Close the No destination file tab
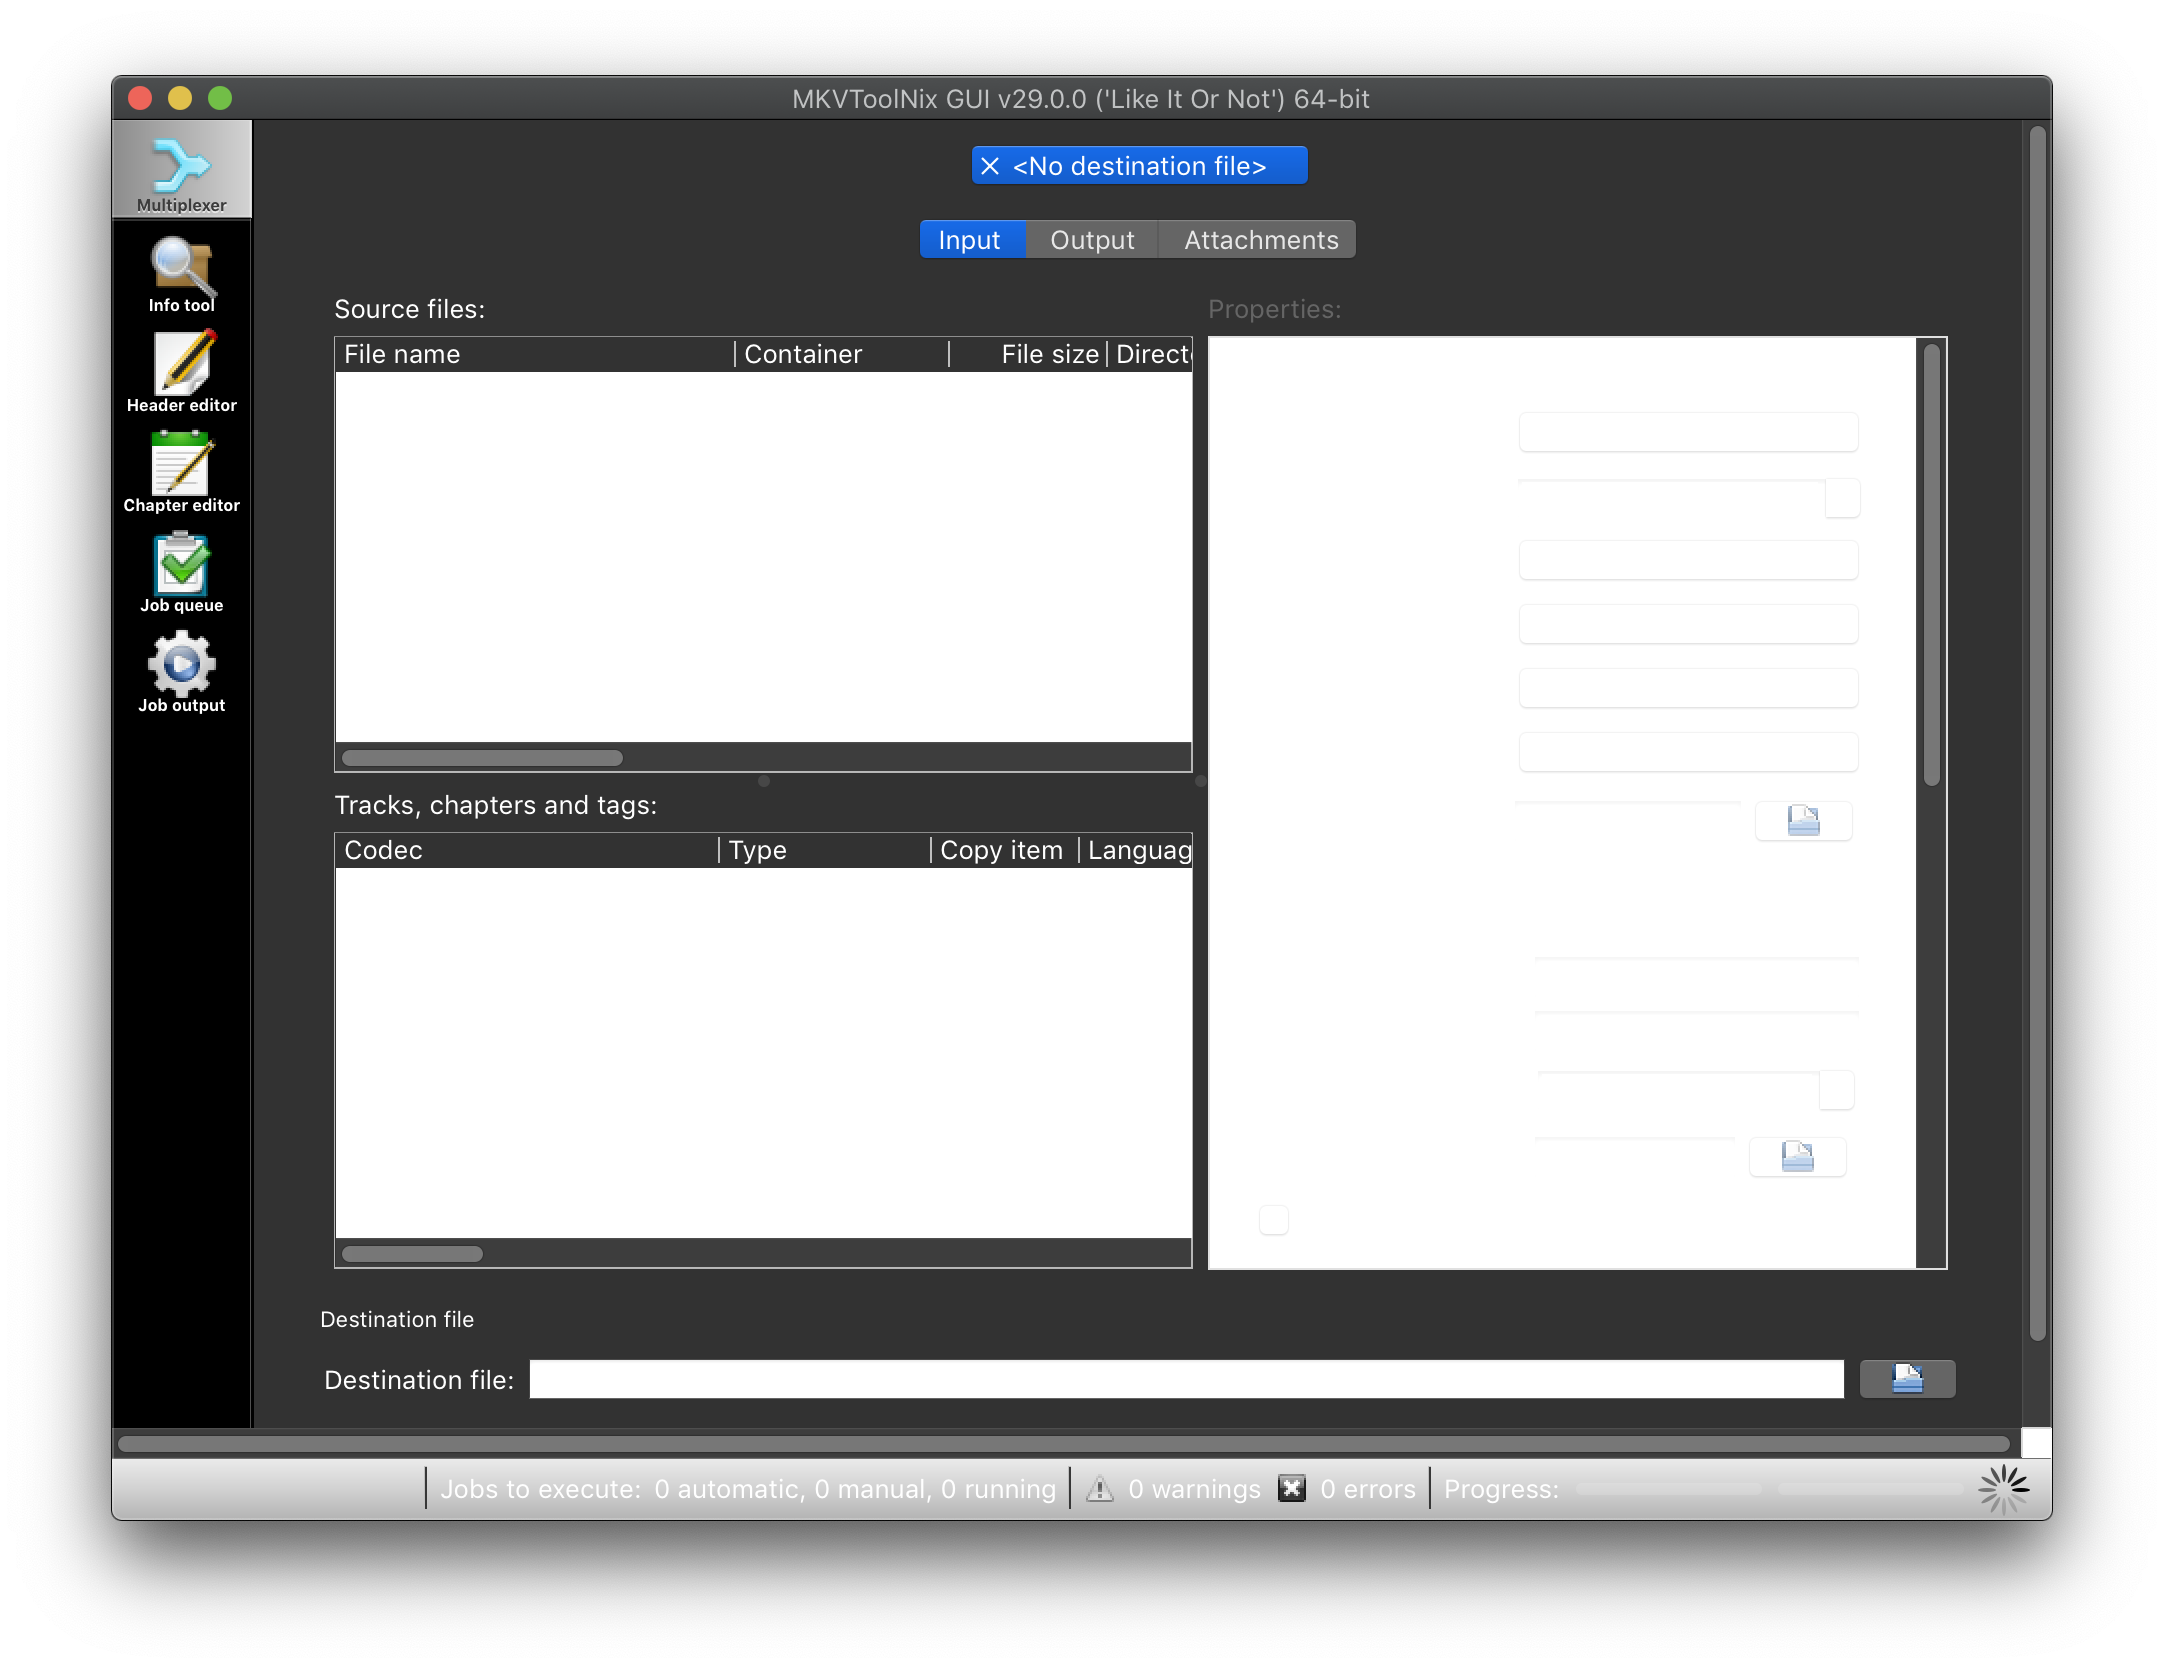Screen dimensions: 2164x1668 coord(990,166)
